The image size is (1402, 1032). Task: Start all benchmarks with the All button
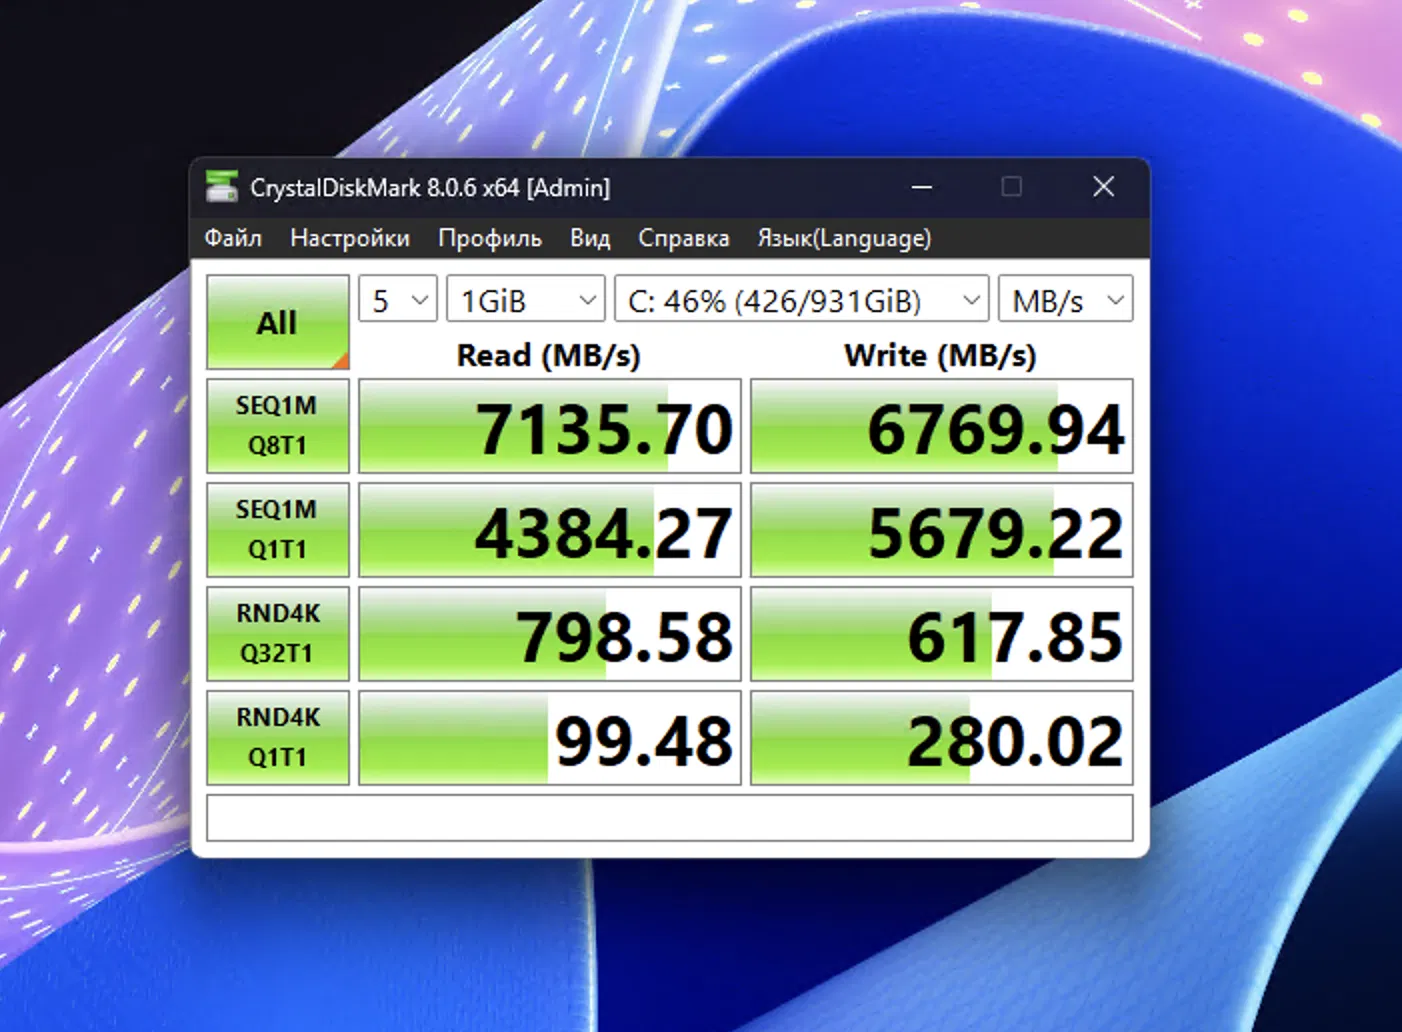tap(278, 322)
